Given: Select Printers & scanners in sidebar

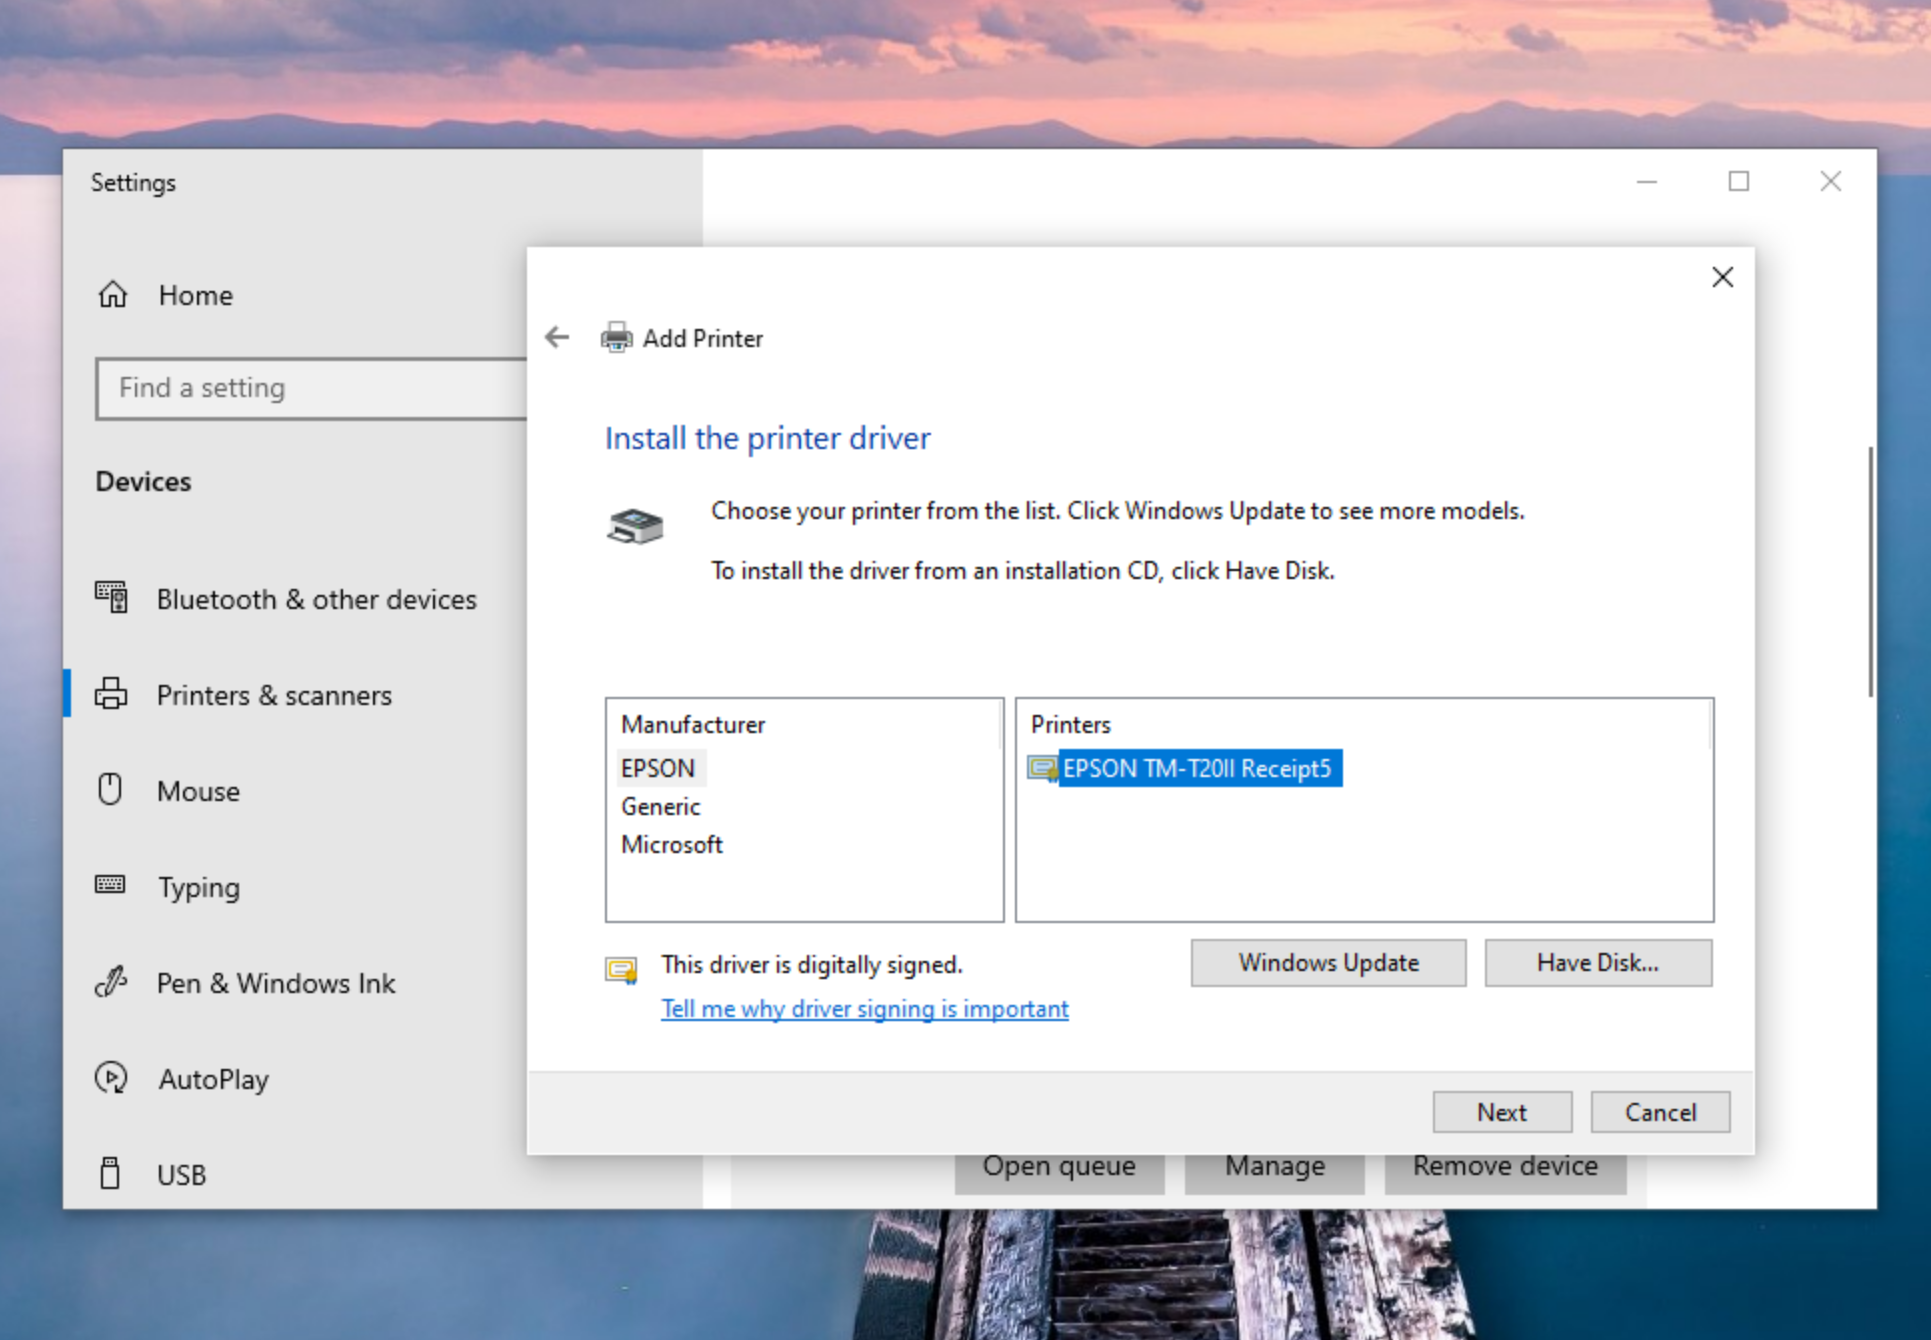Looking at the screenshot, I should click(x=273, y=695).
